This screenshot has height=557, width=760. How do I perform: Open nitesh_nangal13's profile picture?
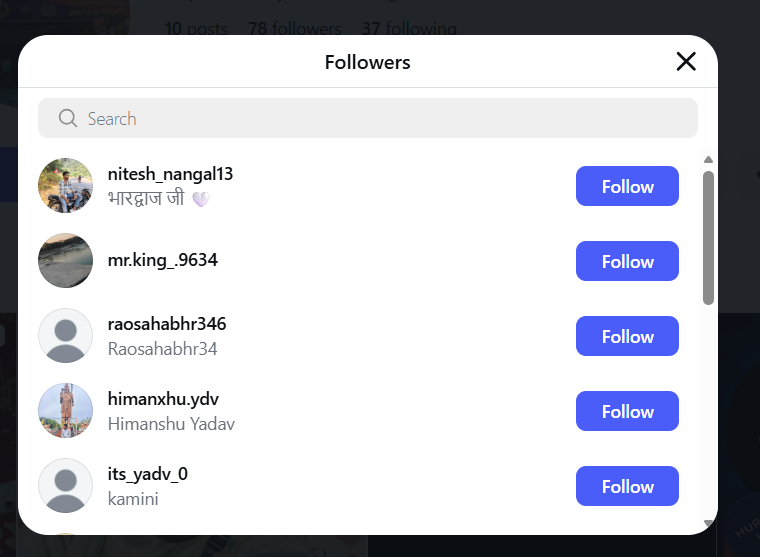(x=65, y=186)
